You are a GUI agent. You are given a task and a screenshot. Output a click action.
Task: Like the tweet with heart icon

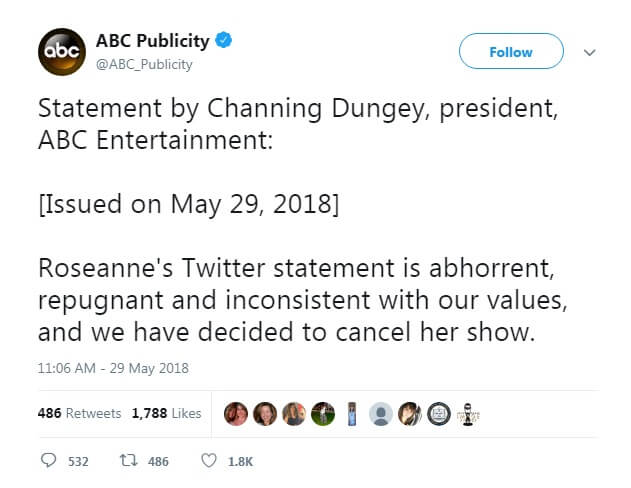(209, 461)
